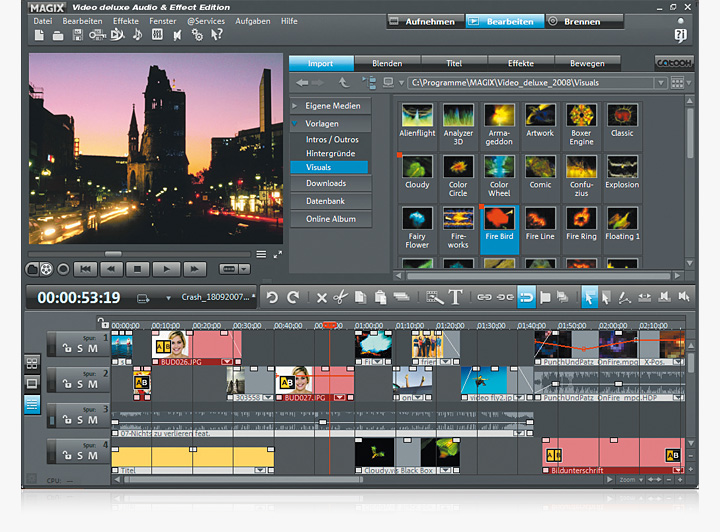Click the context help cursor icon

216,34
